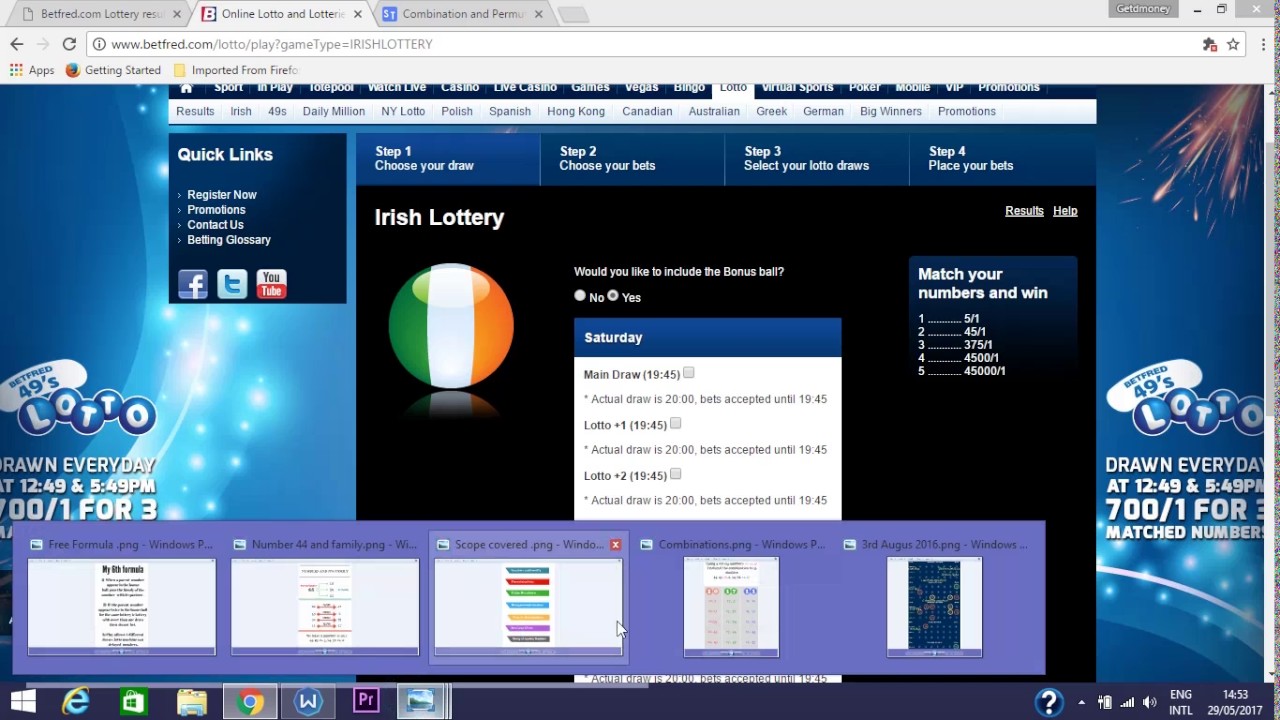The image size is (1280, 720).
Task: Open Getting Started bookmark
Action: tap(113, 70)
